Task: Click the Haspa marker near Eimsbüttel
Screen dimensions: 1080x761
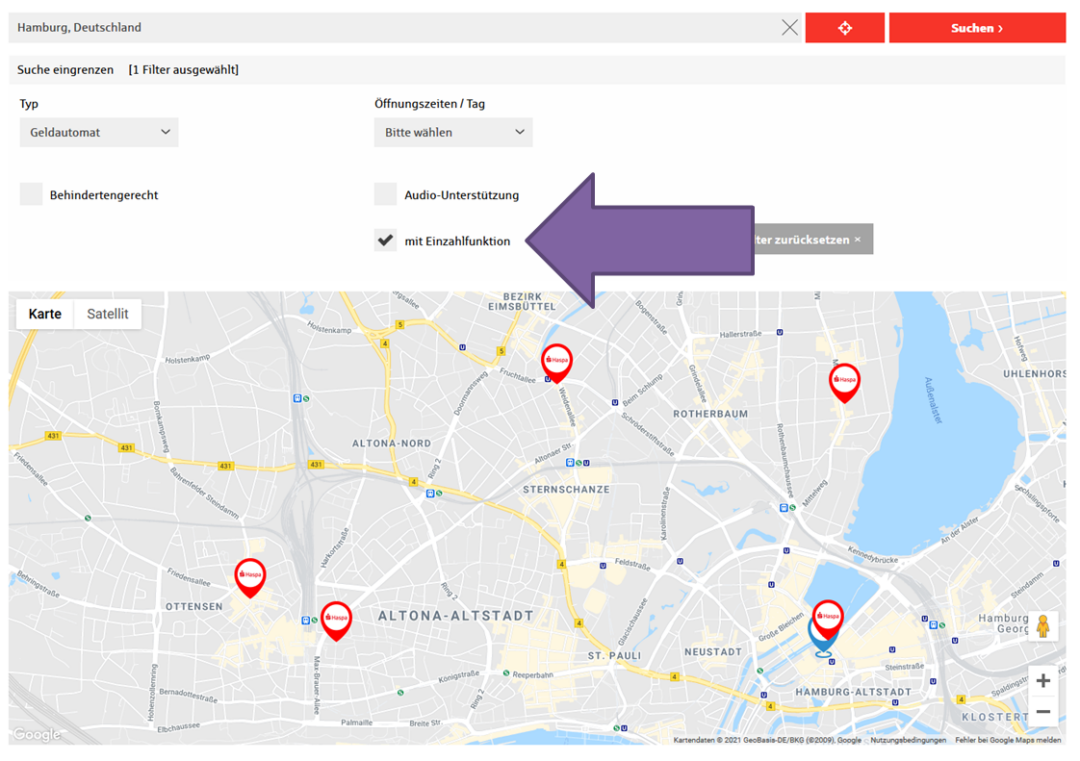Action: (x=557, y=361)
